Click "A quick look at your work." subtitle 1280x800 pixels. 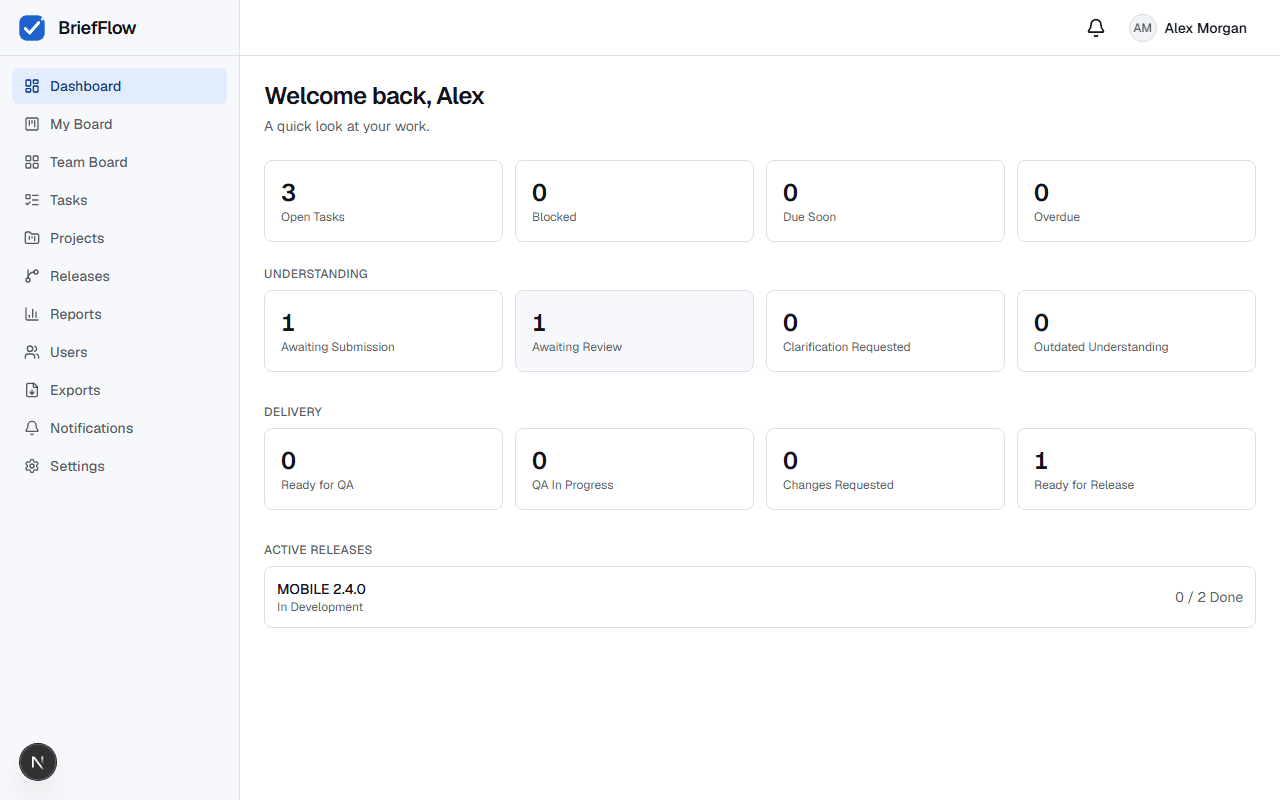(x=347, y=127)
